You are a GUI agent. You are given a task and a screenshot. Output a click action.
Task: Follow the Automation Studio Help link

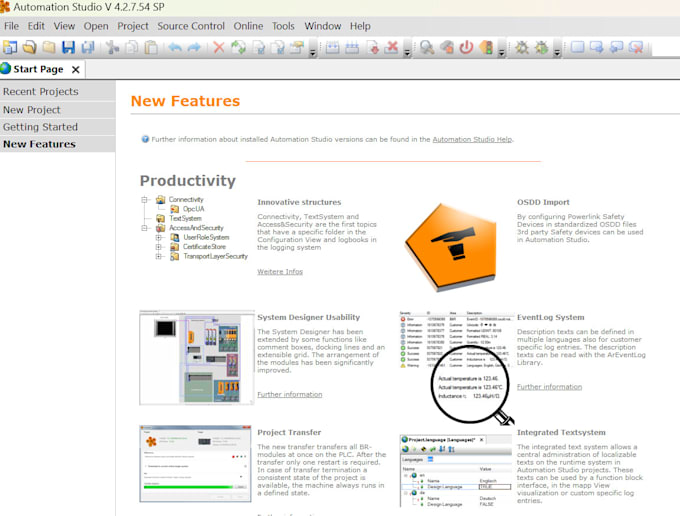(x=472, y=139)
